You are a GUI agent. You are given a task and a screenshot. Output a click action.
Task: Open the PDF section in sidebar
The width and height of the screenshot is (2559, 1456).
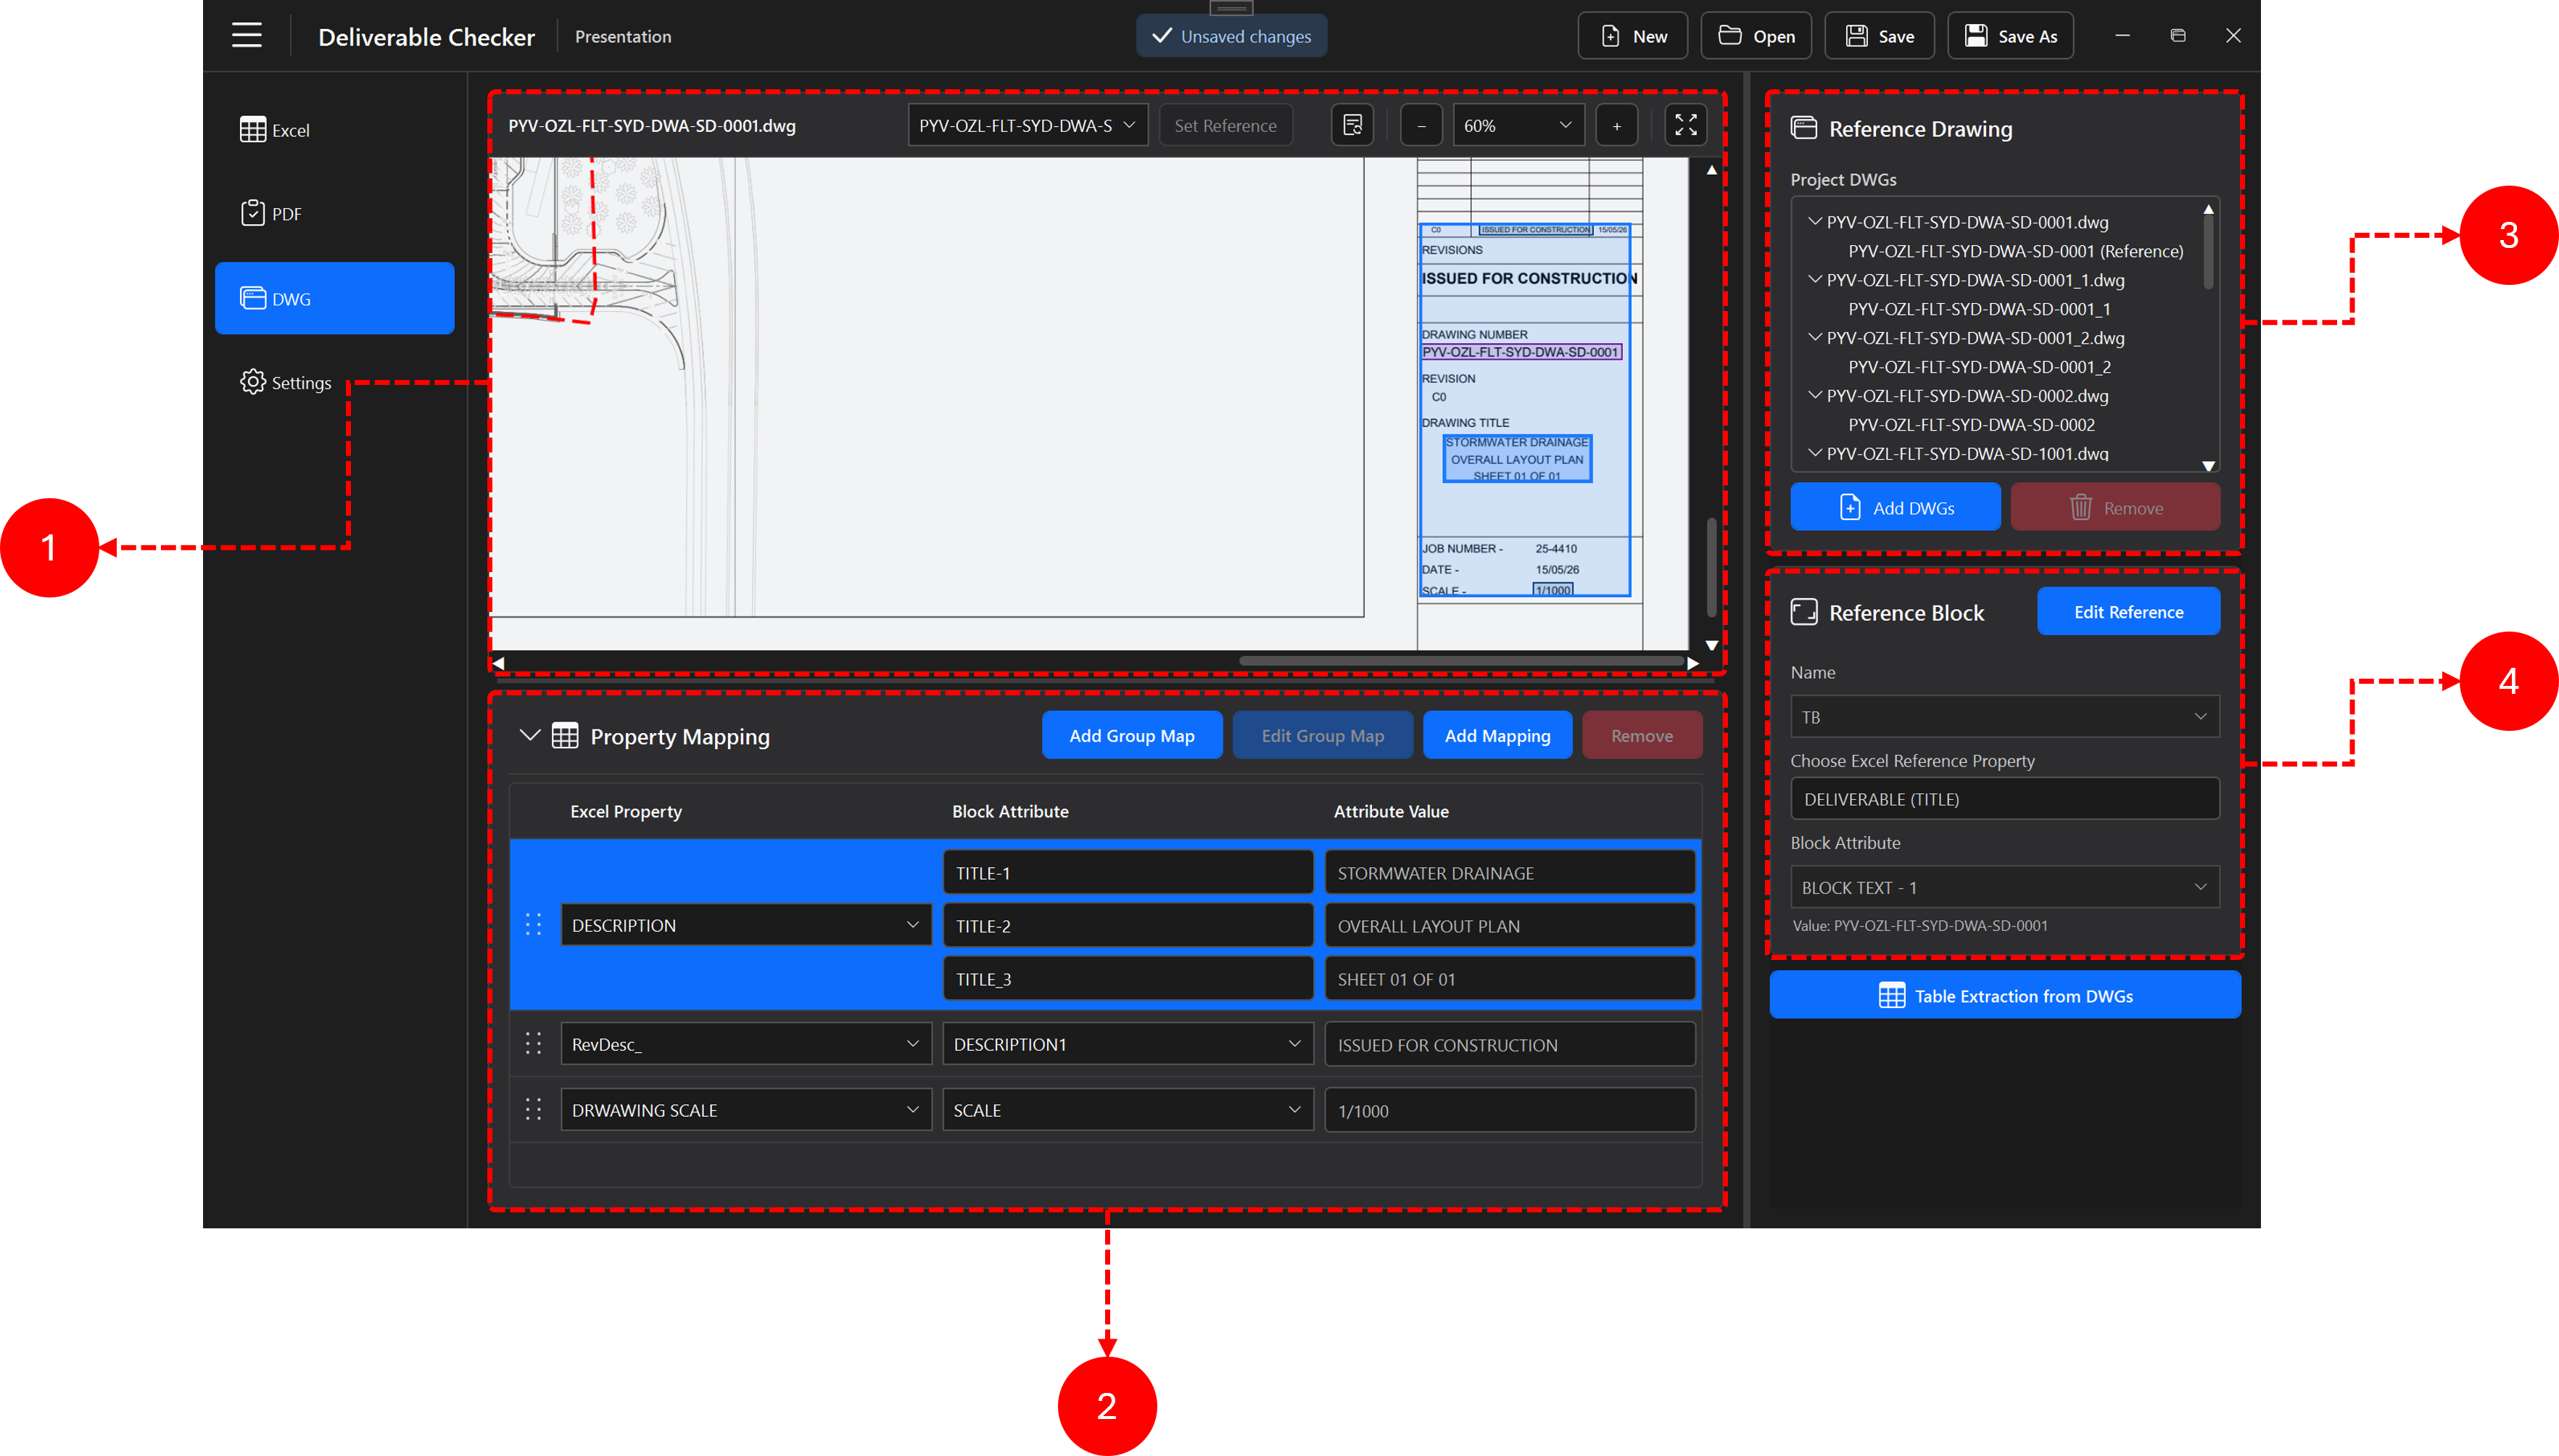coord(334,213)
